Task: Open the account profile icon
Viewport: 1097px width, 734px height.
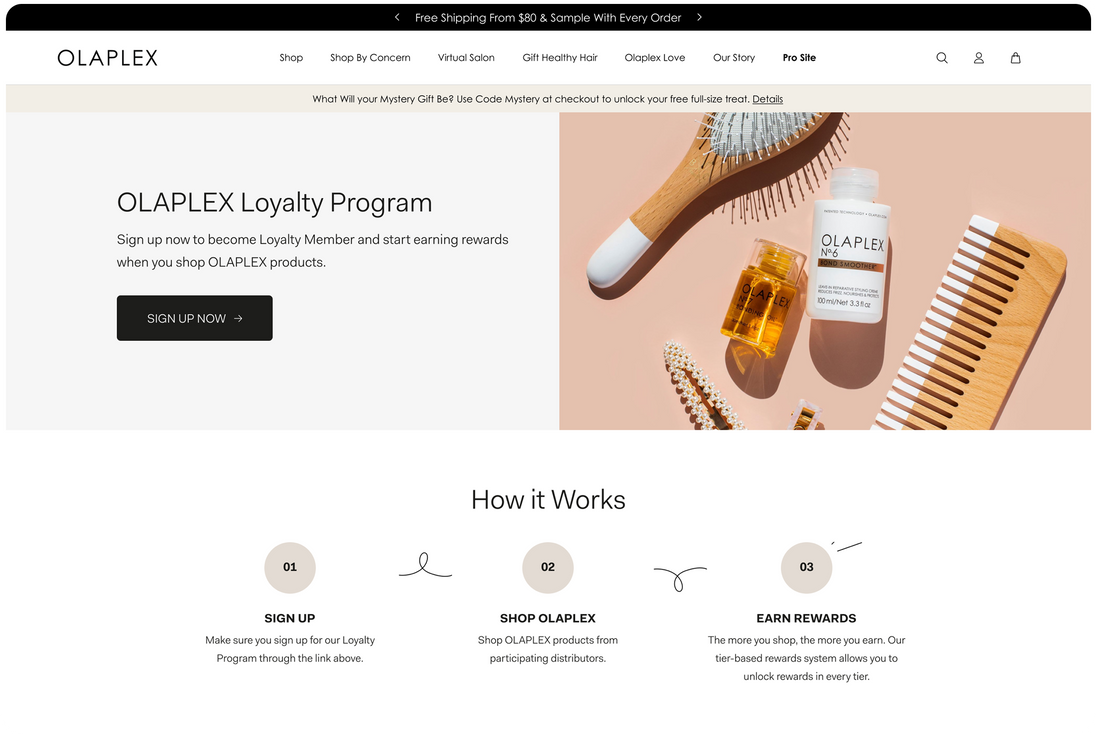Action: (x=979, y=58)
